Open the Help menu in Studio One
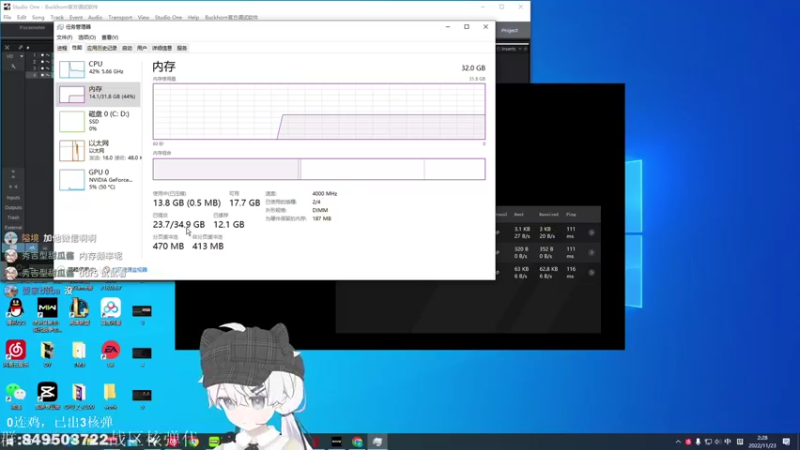Image resolution: width=800 pixels, height=450 pixels. tap(193, 17)
